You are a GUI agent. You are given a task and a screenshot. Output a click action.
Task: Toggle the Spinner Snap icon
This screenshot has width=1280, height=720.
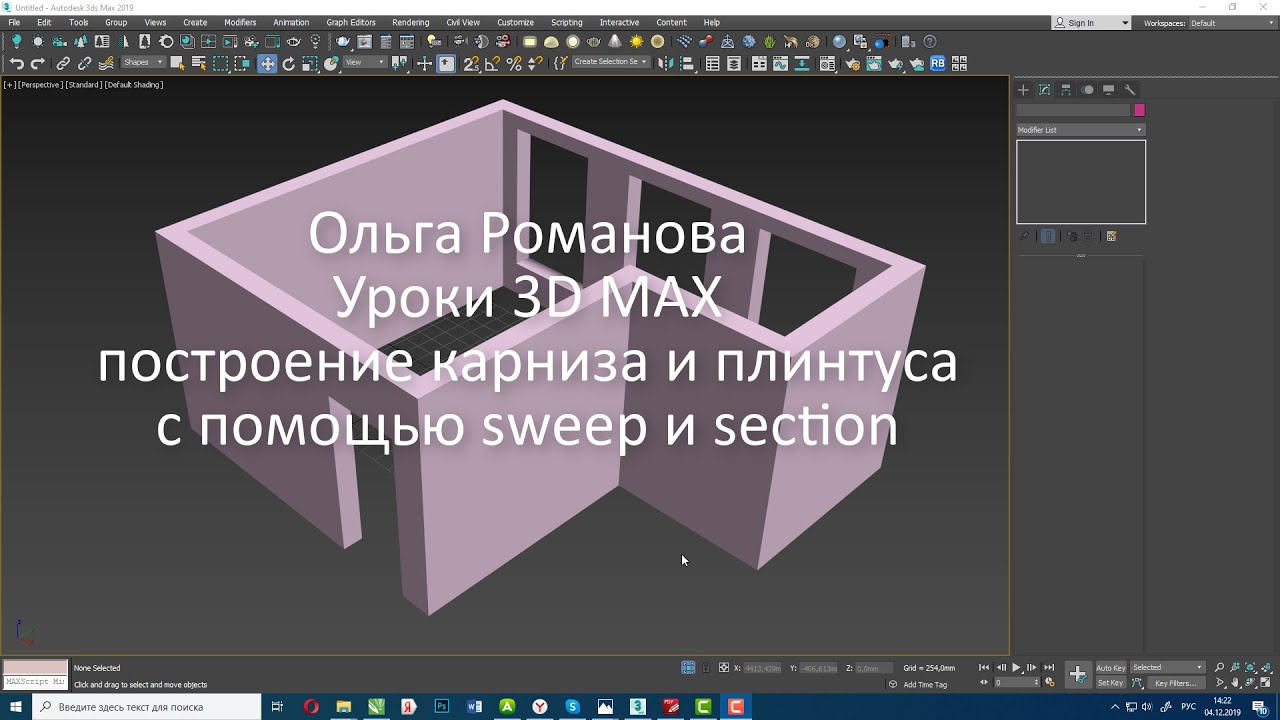pyautogui.click(x=535, y=63)
